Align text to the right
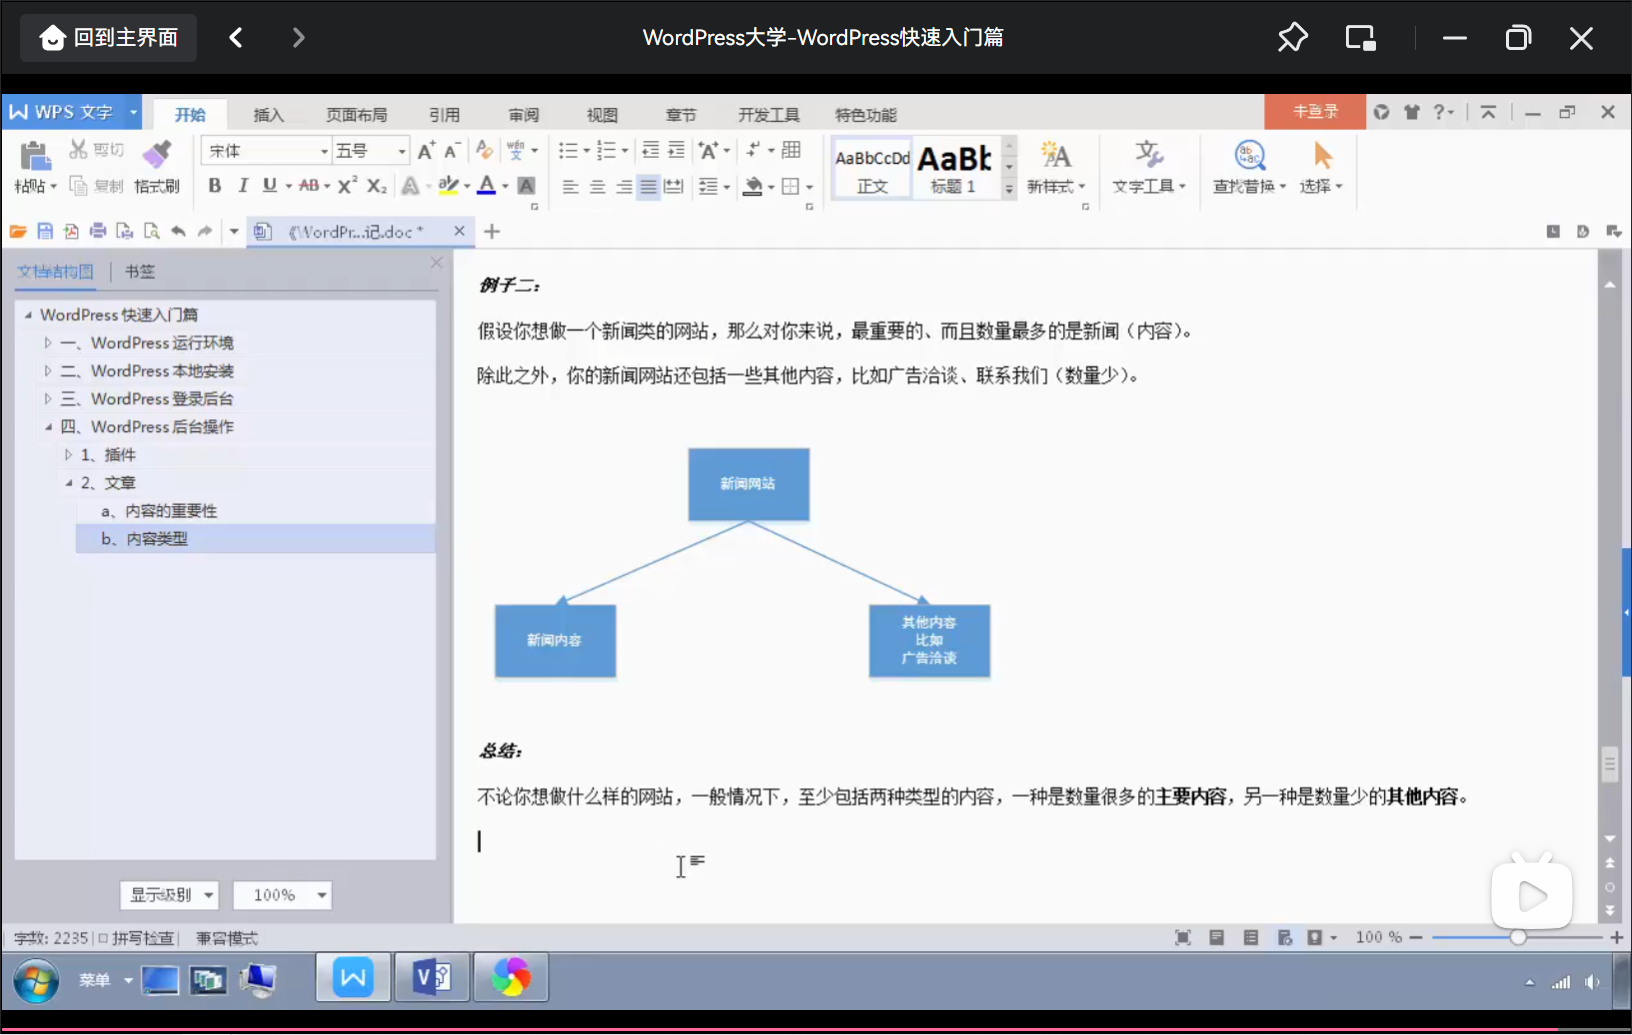 pyautogui.click(x=623, y=187)
